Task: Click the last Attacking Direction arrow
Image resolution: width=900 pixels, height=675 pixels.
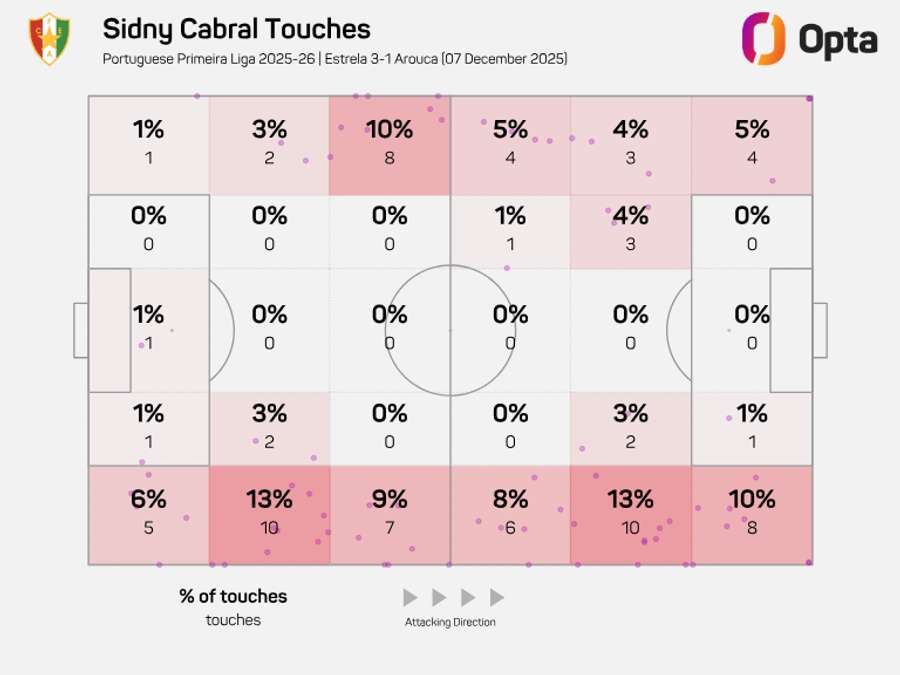Action: (497, 598)
